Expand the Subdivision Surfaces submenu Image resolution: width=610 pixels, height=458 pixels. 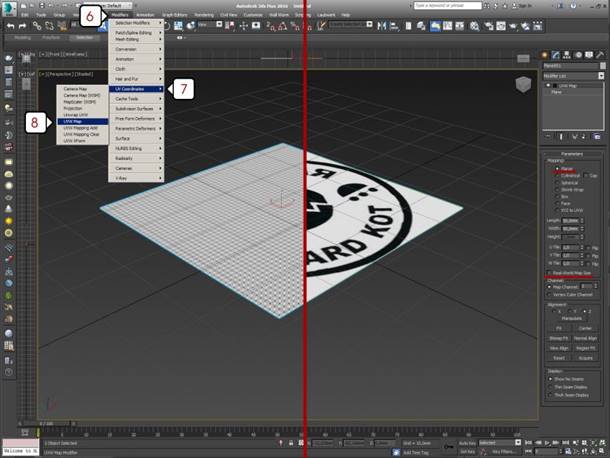136,109
